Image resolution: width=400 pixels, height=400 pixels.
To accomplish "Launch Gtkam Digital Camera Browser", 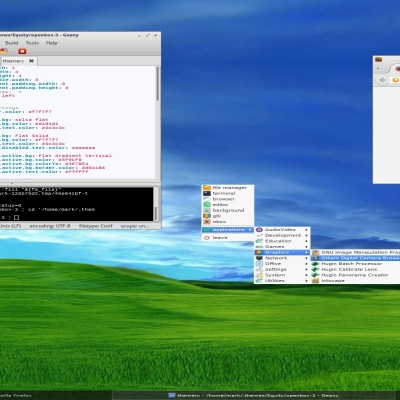I will [x=355, y=258].
